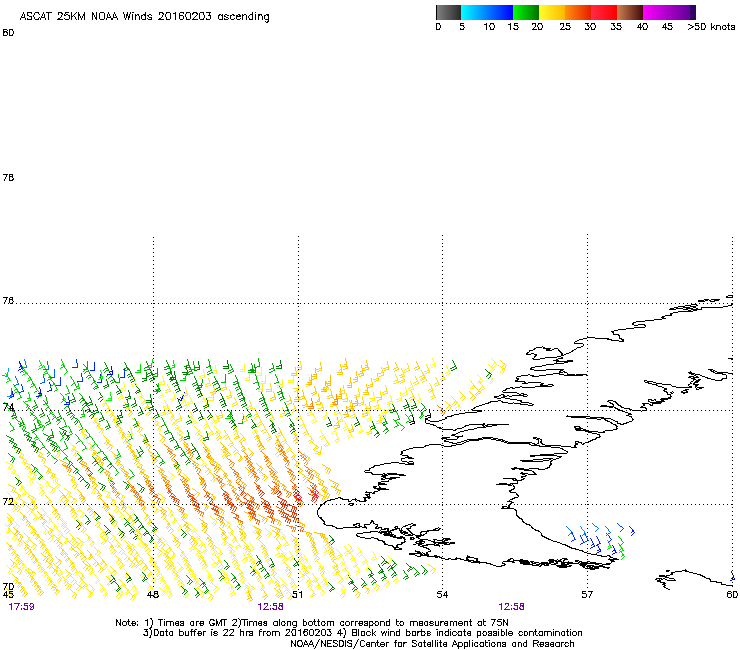Click the 72 latitude axis label
Viewport: 740px width, 650px height.
[x=8, y=501]
